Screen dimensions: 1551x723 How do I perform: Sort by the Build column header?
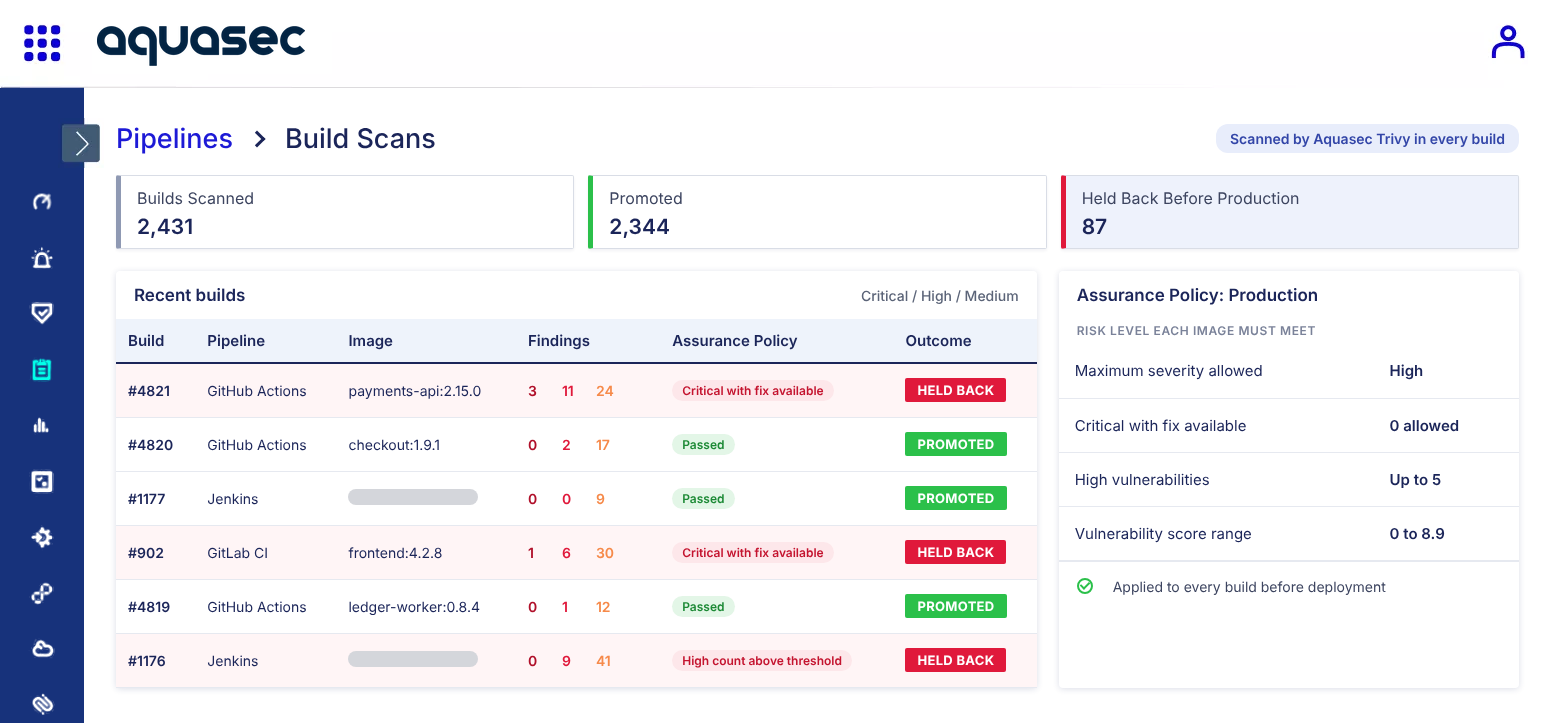point(146,341)
